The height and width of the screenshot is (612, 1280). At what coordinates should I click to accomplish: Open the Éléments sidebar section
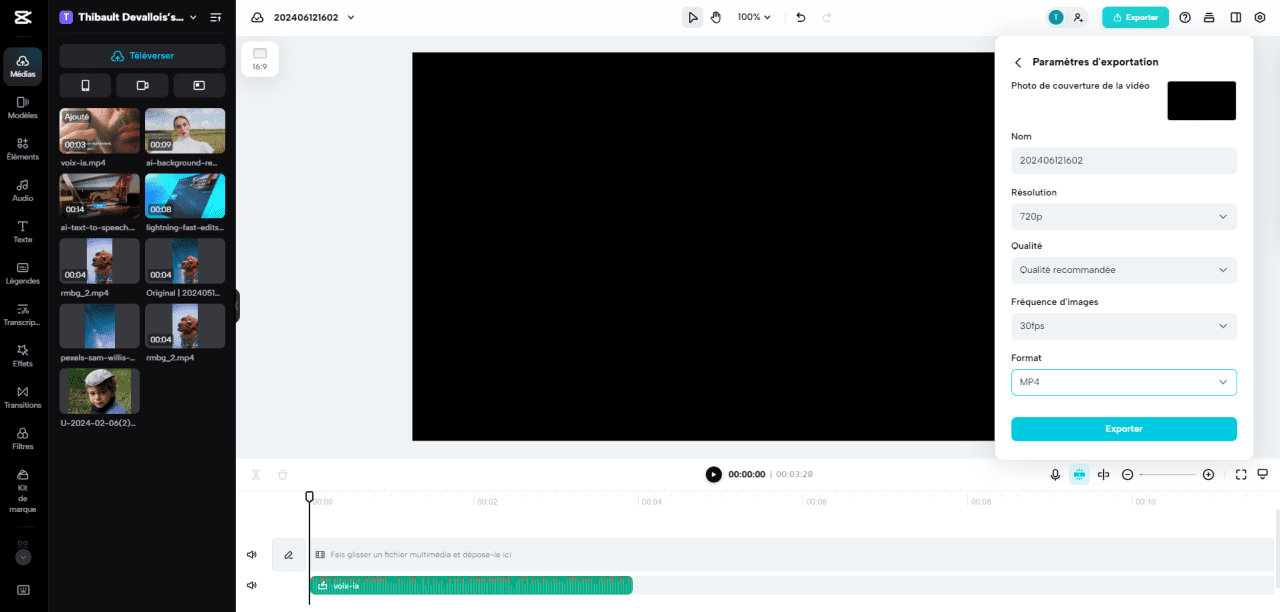pos(23,149)
